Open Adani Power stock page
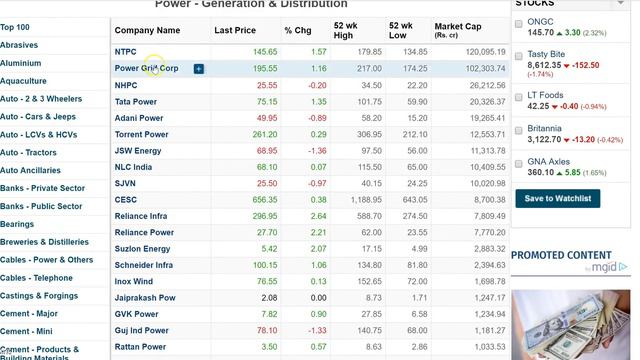This screenshot has width=640, height=360. (139, 118)
